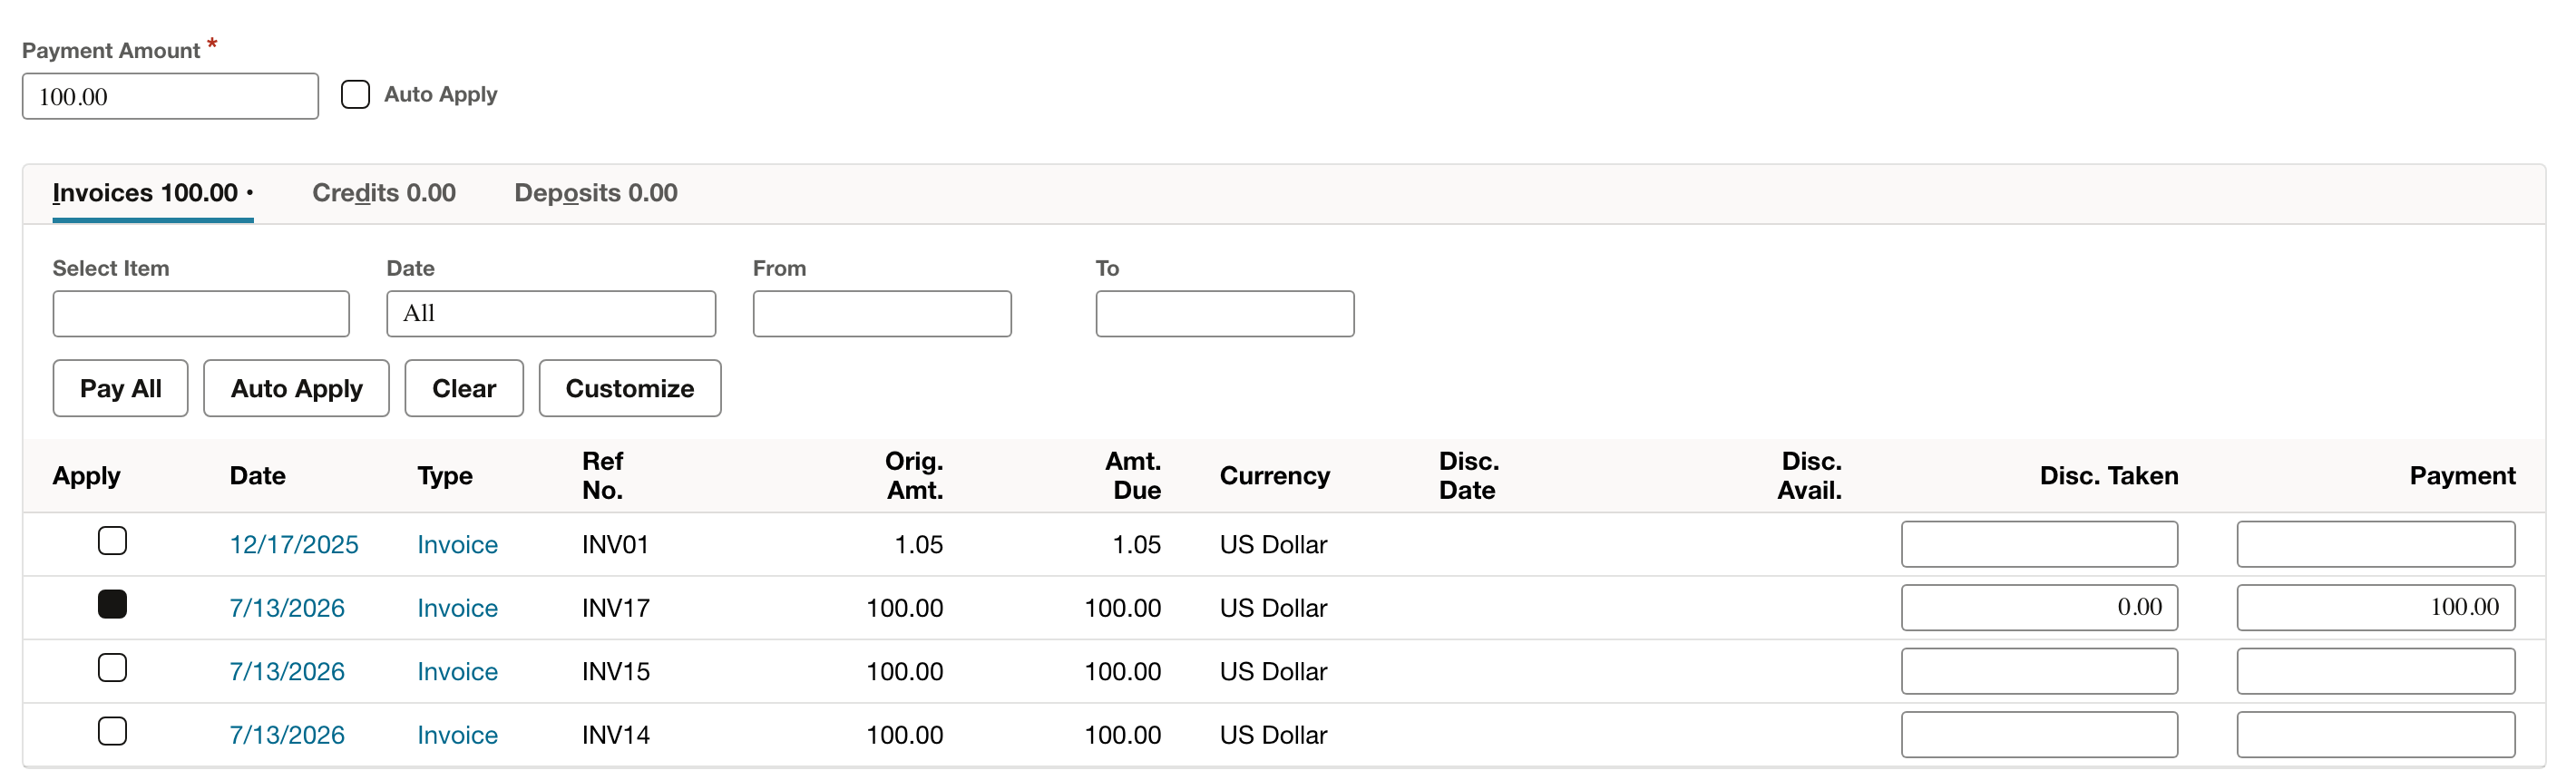
Task: Click the Select Item input field
Action: 201,314
